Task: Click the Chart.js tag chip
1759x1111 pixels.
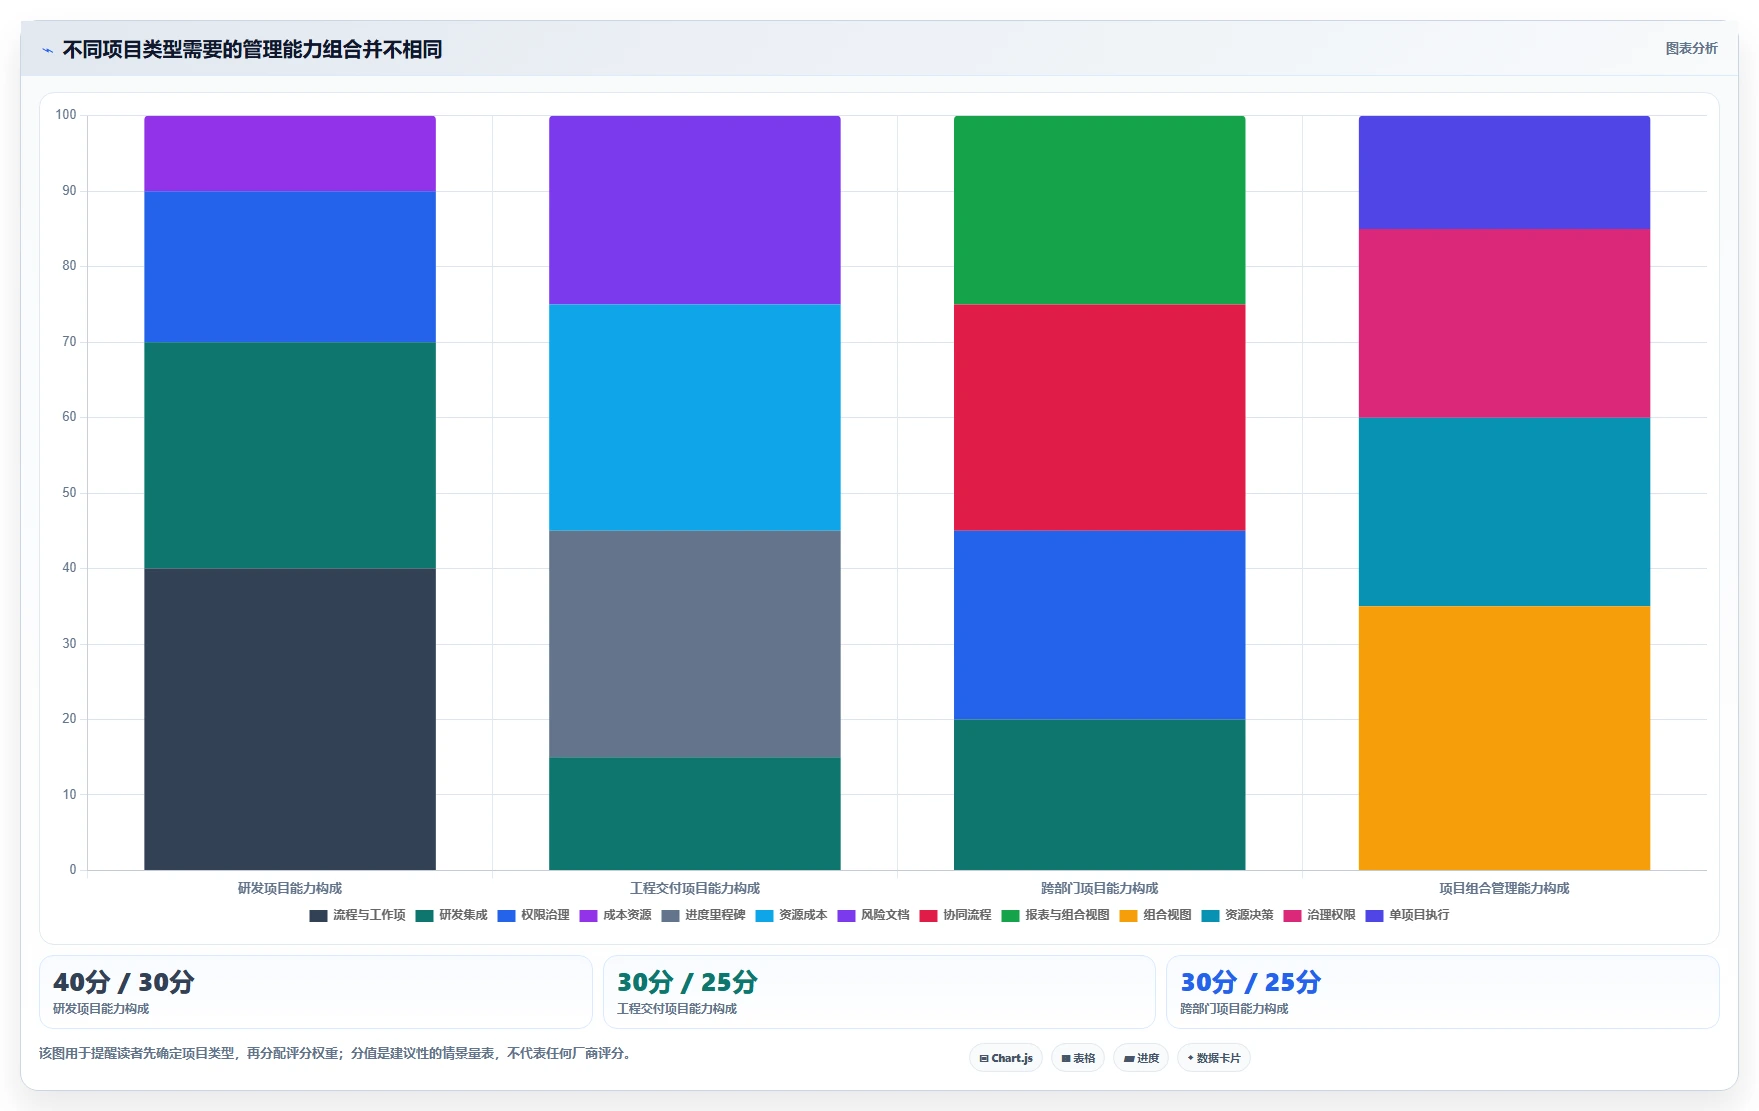Action: point(1006,1058)
